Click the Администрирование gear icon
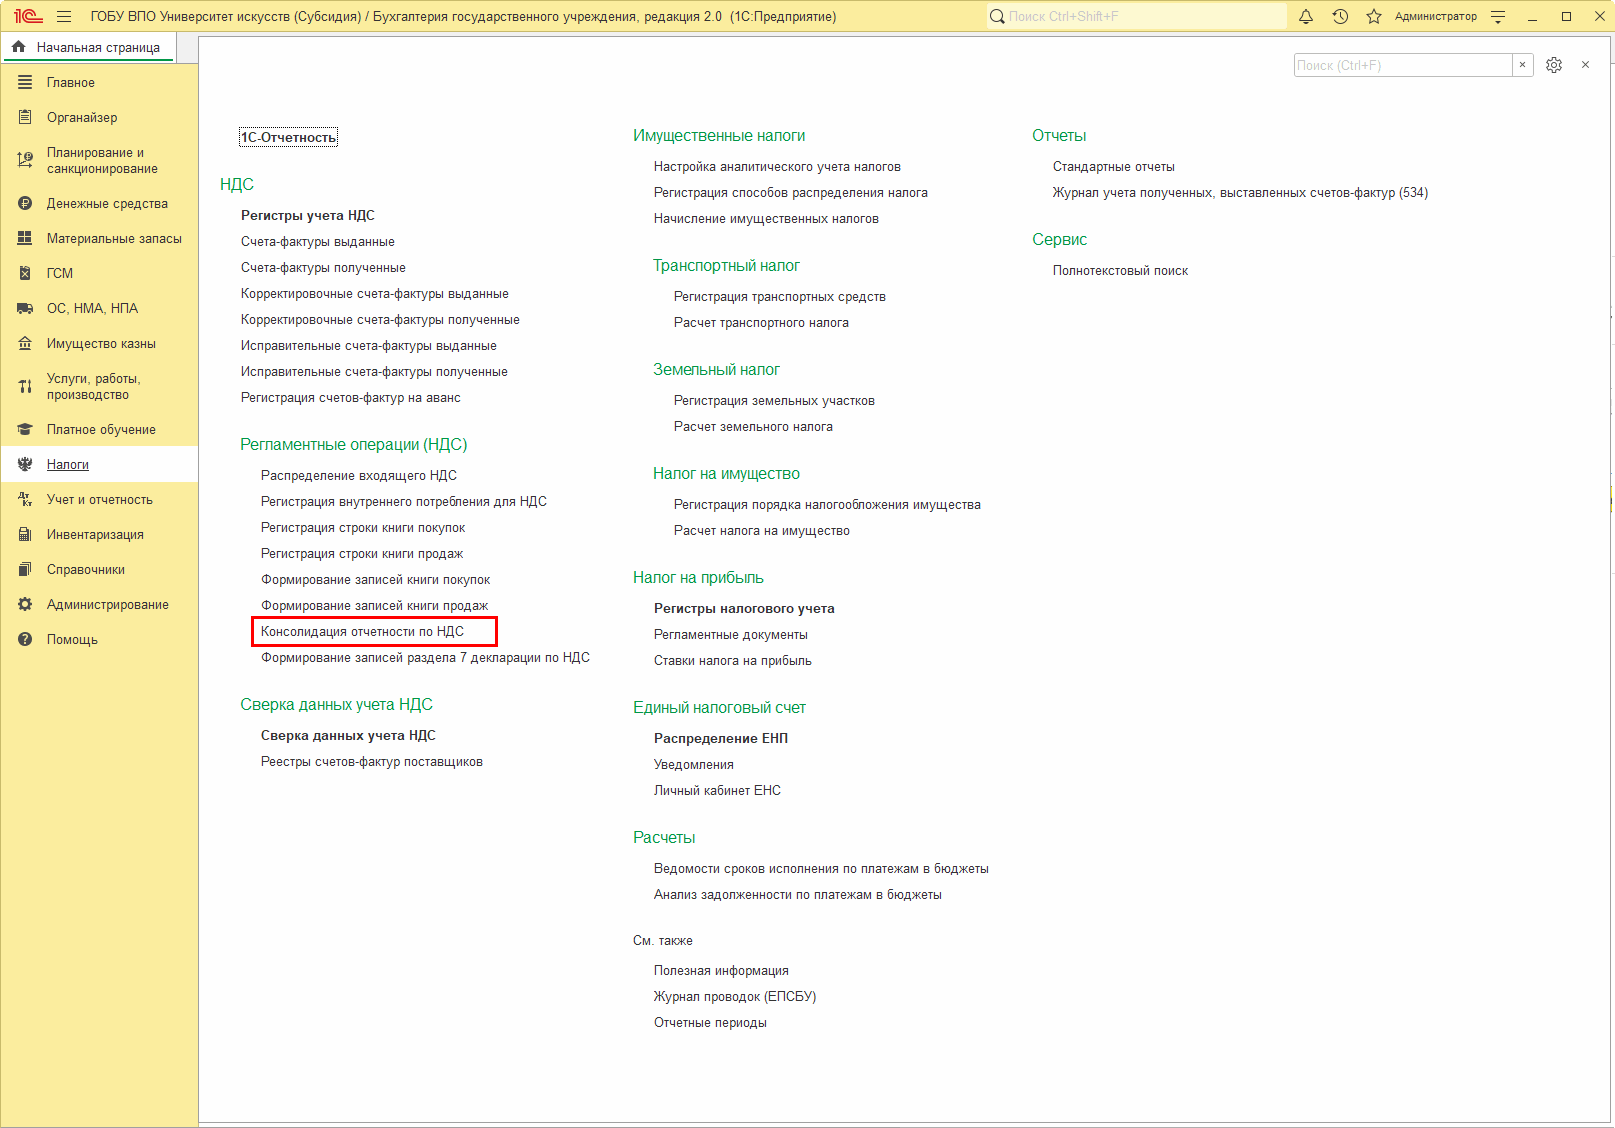Image resolution: width=1615 pixels, height=1128 pixels. click(25, 605)
